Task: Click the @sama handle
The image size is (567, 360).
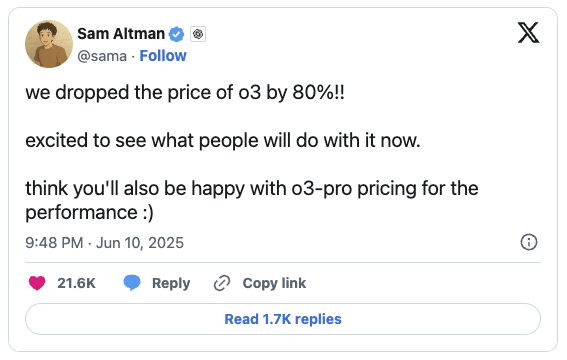Action: pyautogui.click(x=102, y=56)
